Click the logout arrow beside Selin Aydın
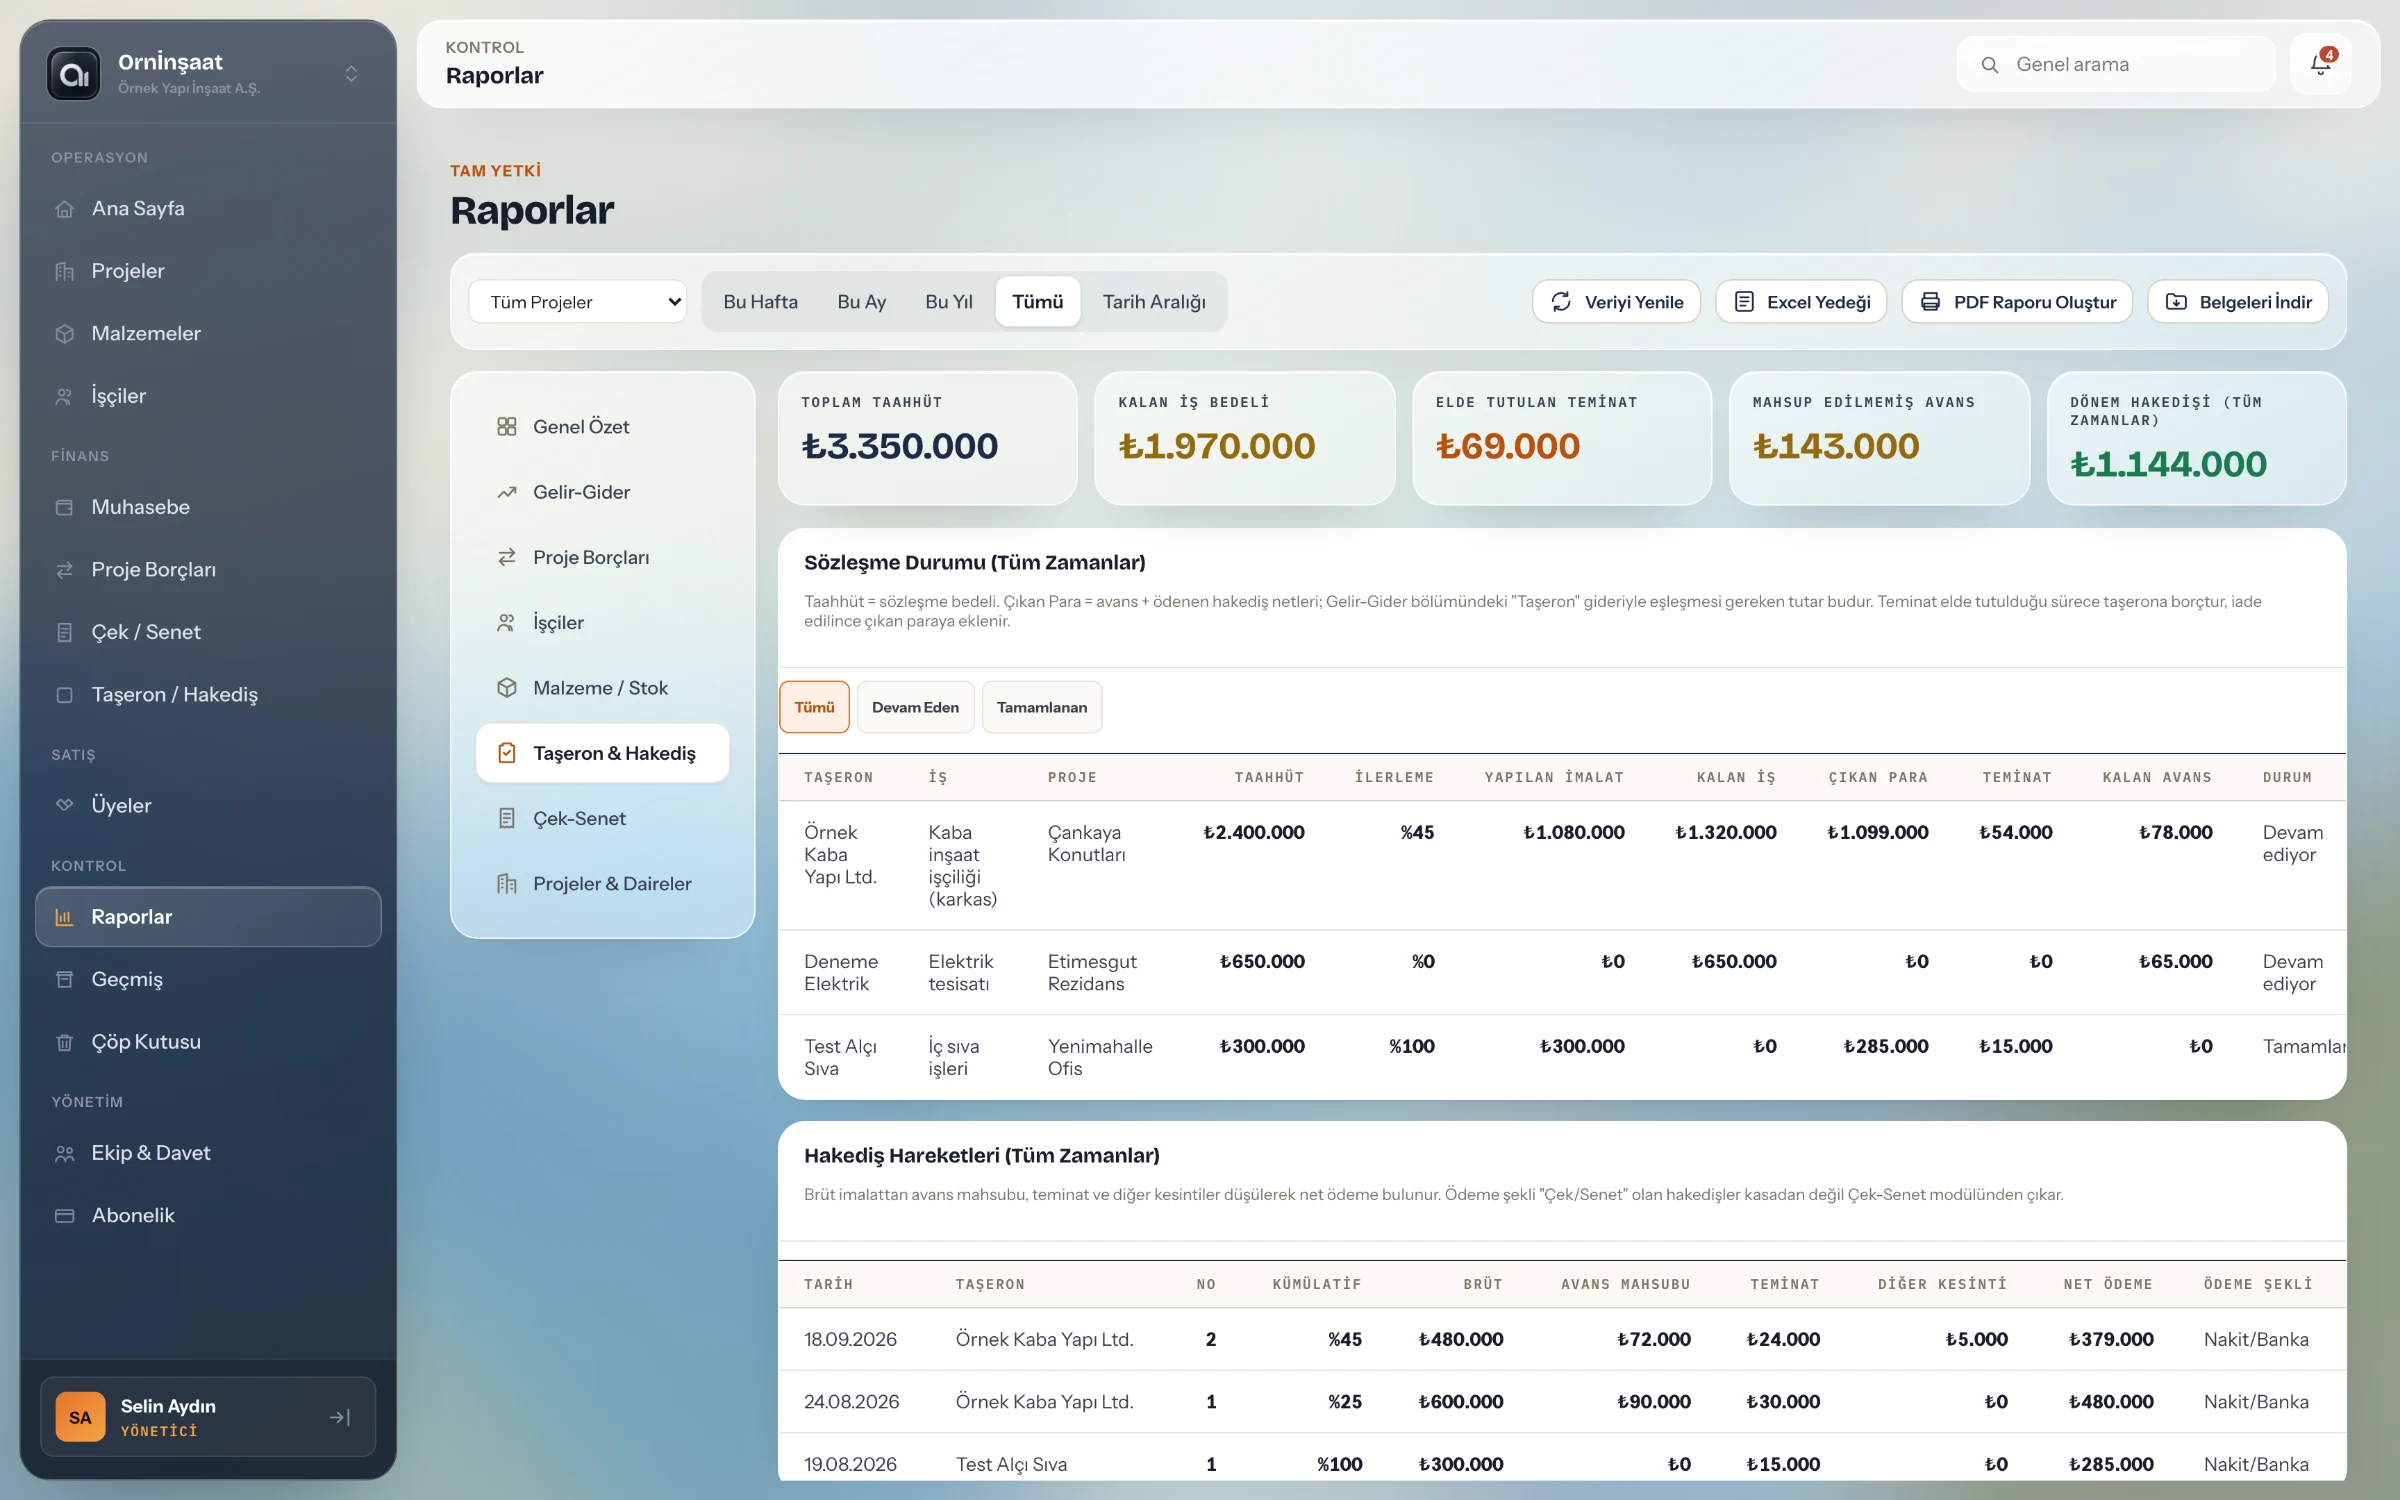This screenshot has height=1500, width=2400. click(x=340, y=1417)
